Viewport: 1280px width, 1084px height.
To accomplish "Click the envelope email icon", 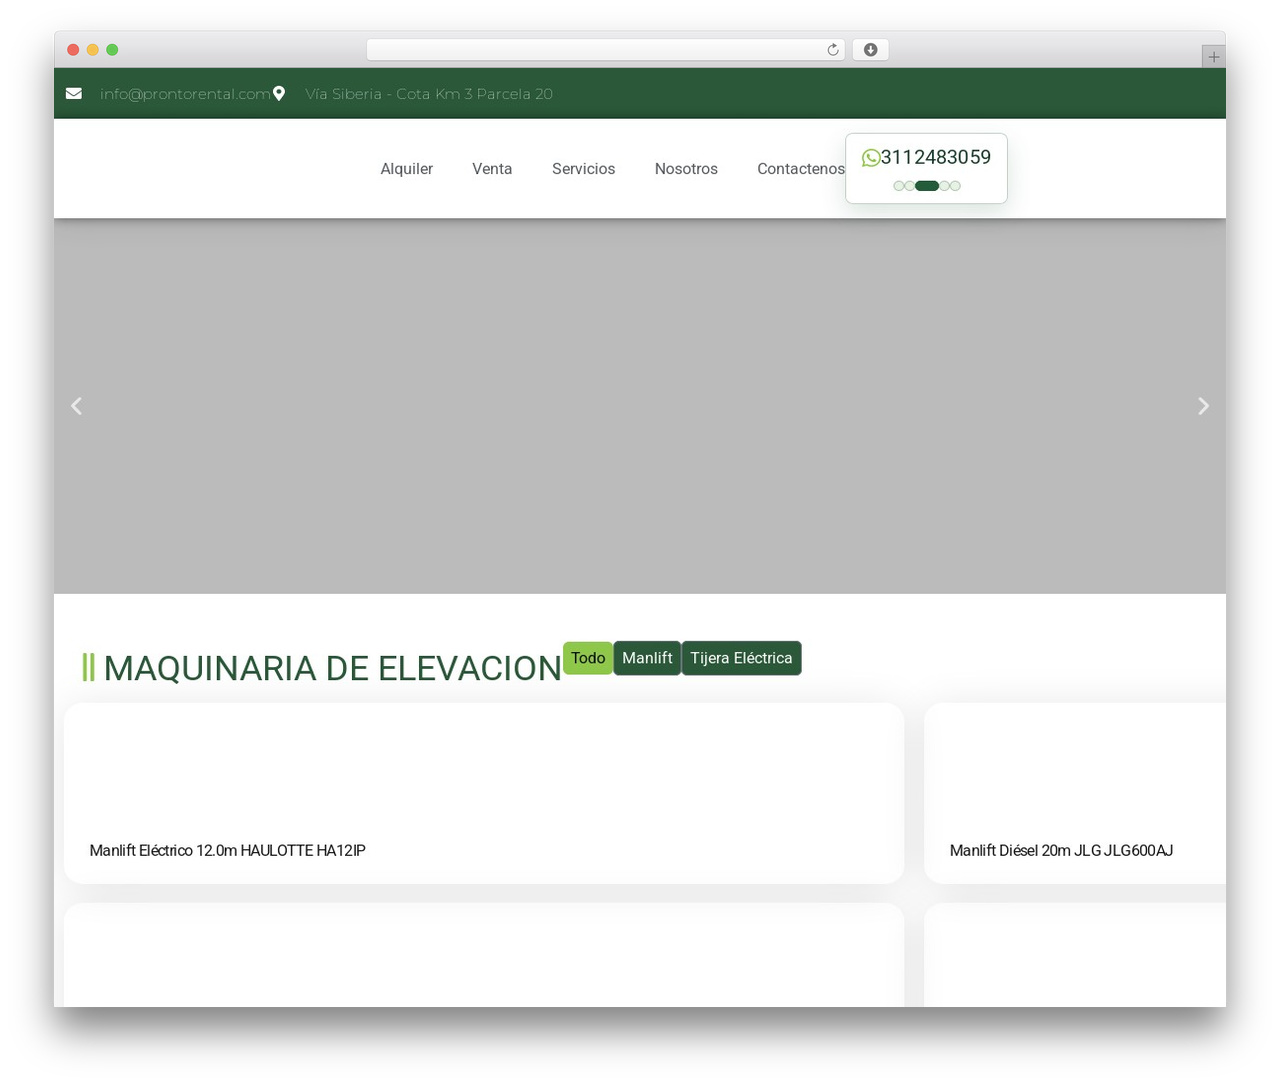I will point(74,94).
